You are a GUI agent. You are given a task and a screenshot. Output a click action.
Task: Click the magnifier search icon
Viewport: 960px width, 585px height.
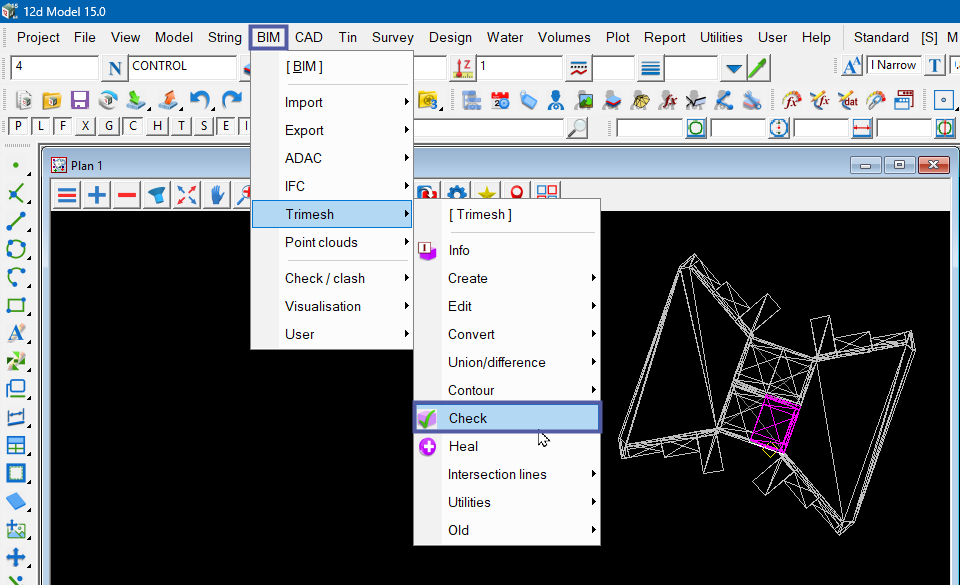point(577,128)
